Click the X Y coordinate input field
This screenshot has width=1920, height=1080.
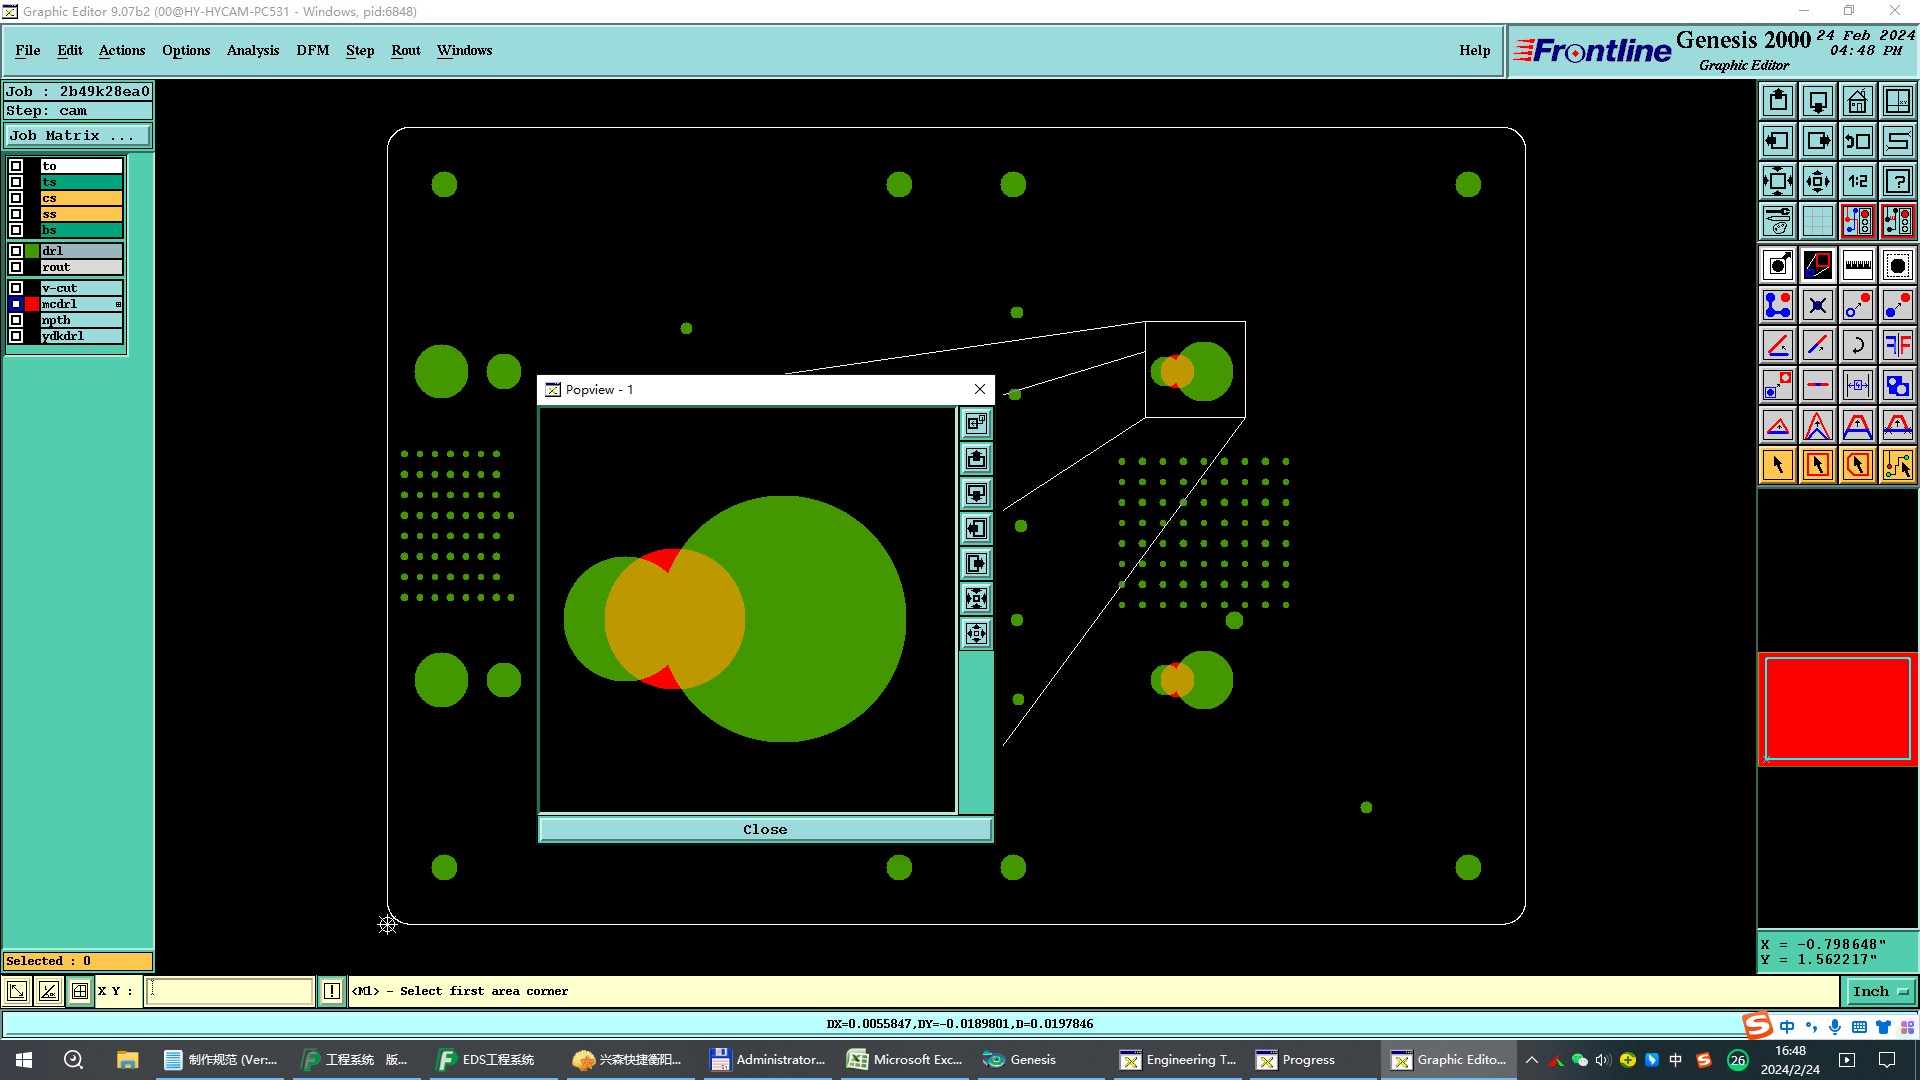(230, 991)
